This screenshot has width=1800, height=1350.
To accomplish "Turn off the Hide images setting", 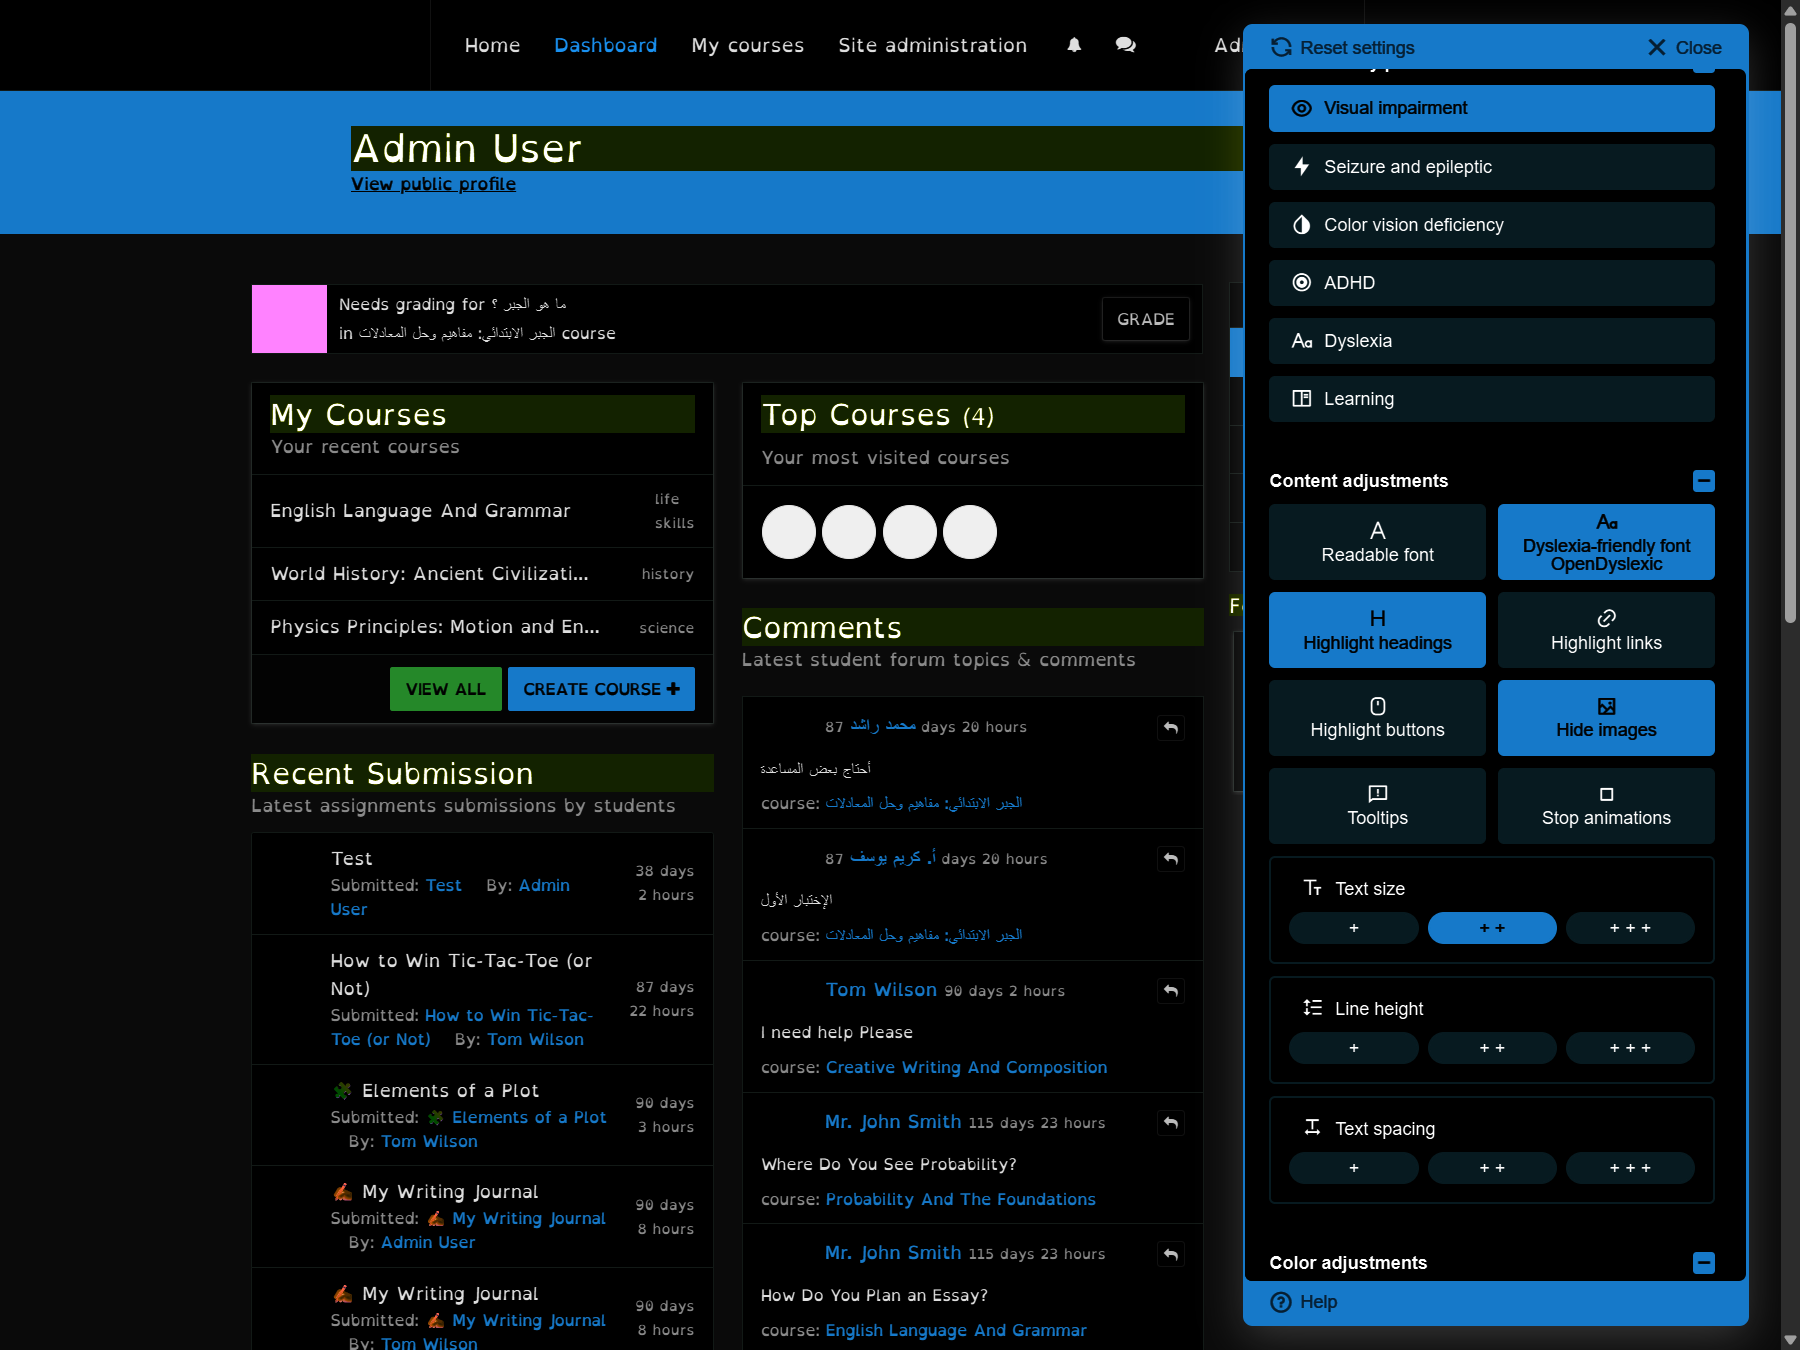I will click(1605, 717).
